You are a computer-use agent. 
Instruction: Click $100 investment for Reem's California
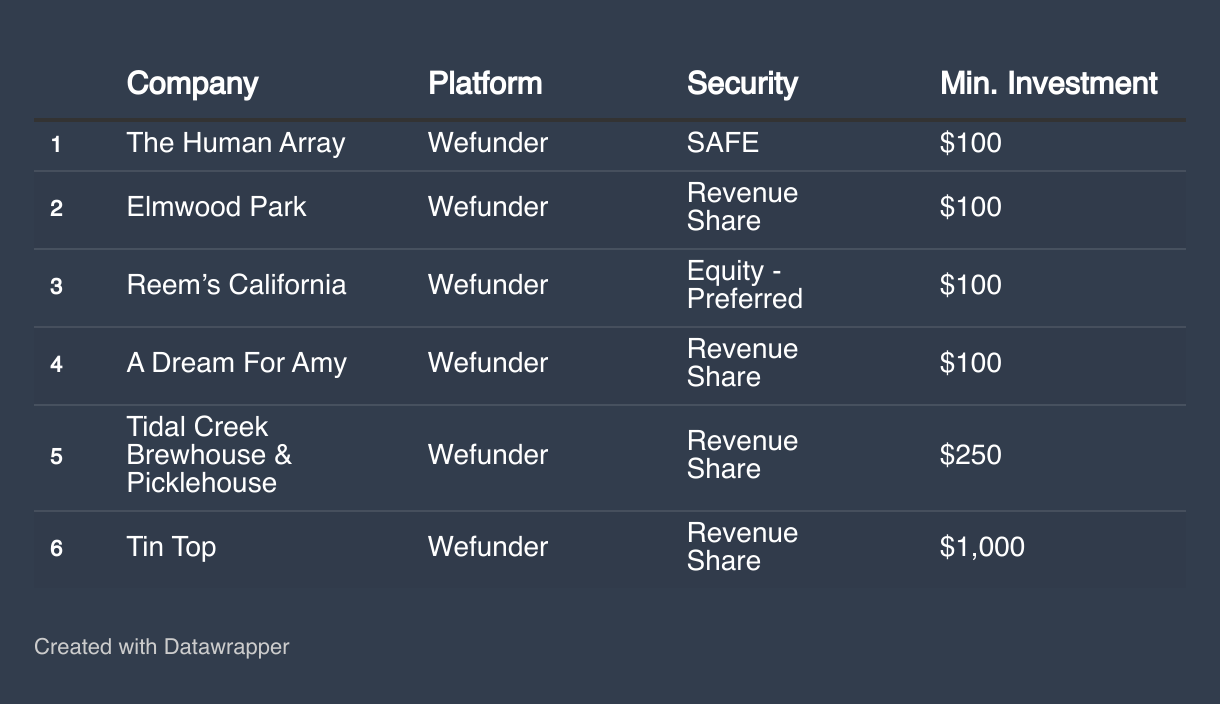[970, 285]
